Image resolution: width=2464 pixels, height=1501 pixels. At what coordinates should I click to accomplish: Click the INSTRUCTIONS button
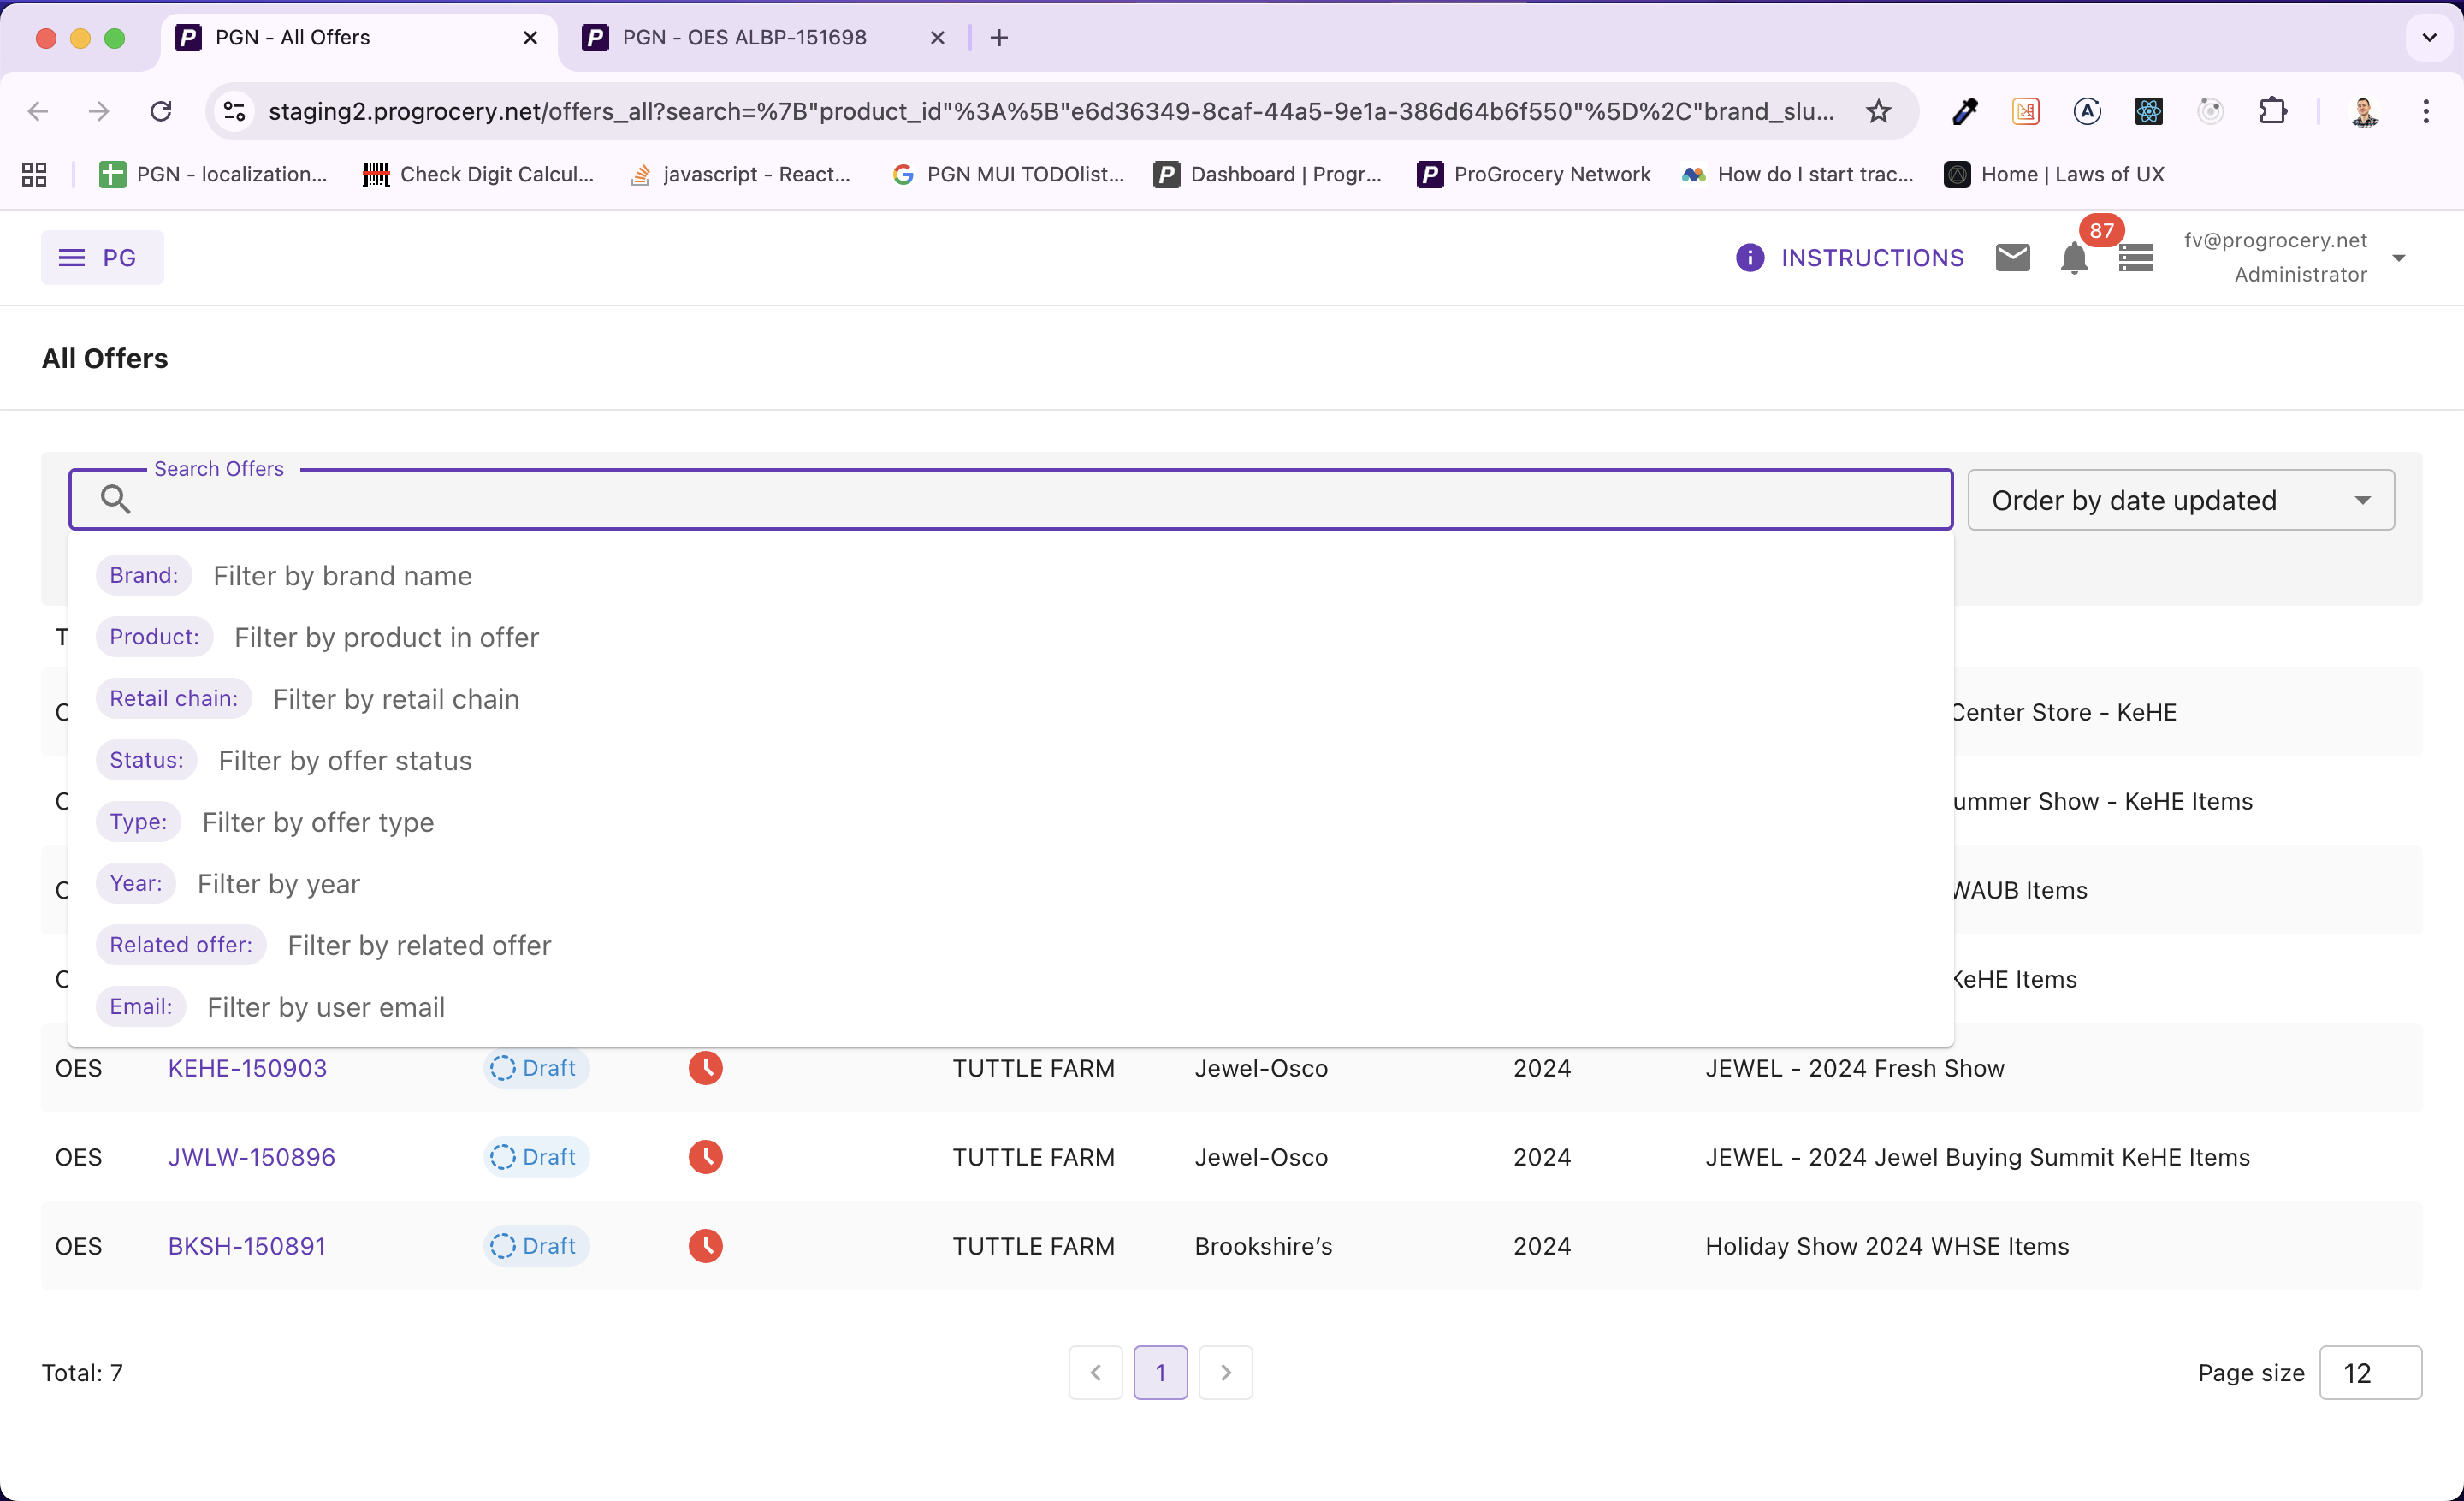coord(1873,257)
